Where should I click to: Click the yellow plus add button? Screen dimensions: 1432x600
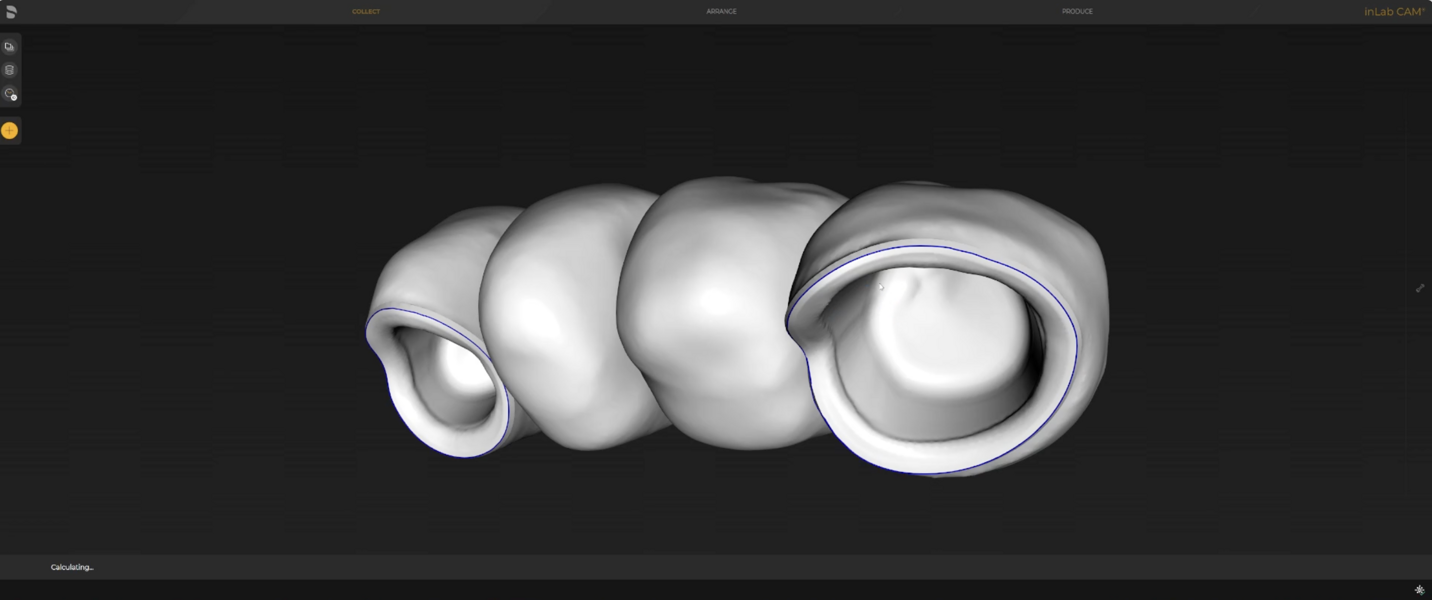pyautogui.click(x=10, y=130)
